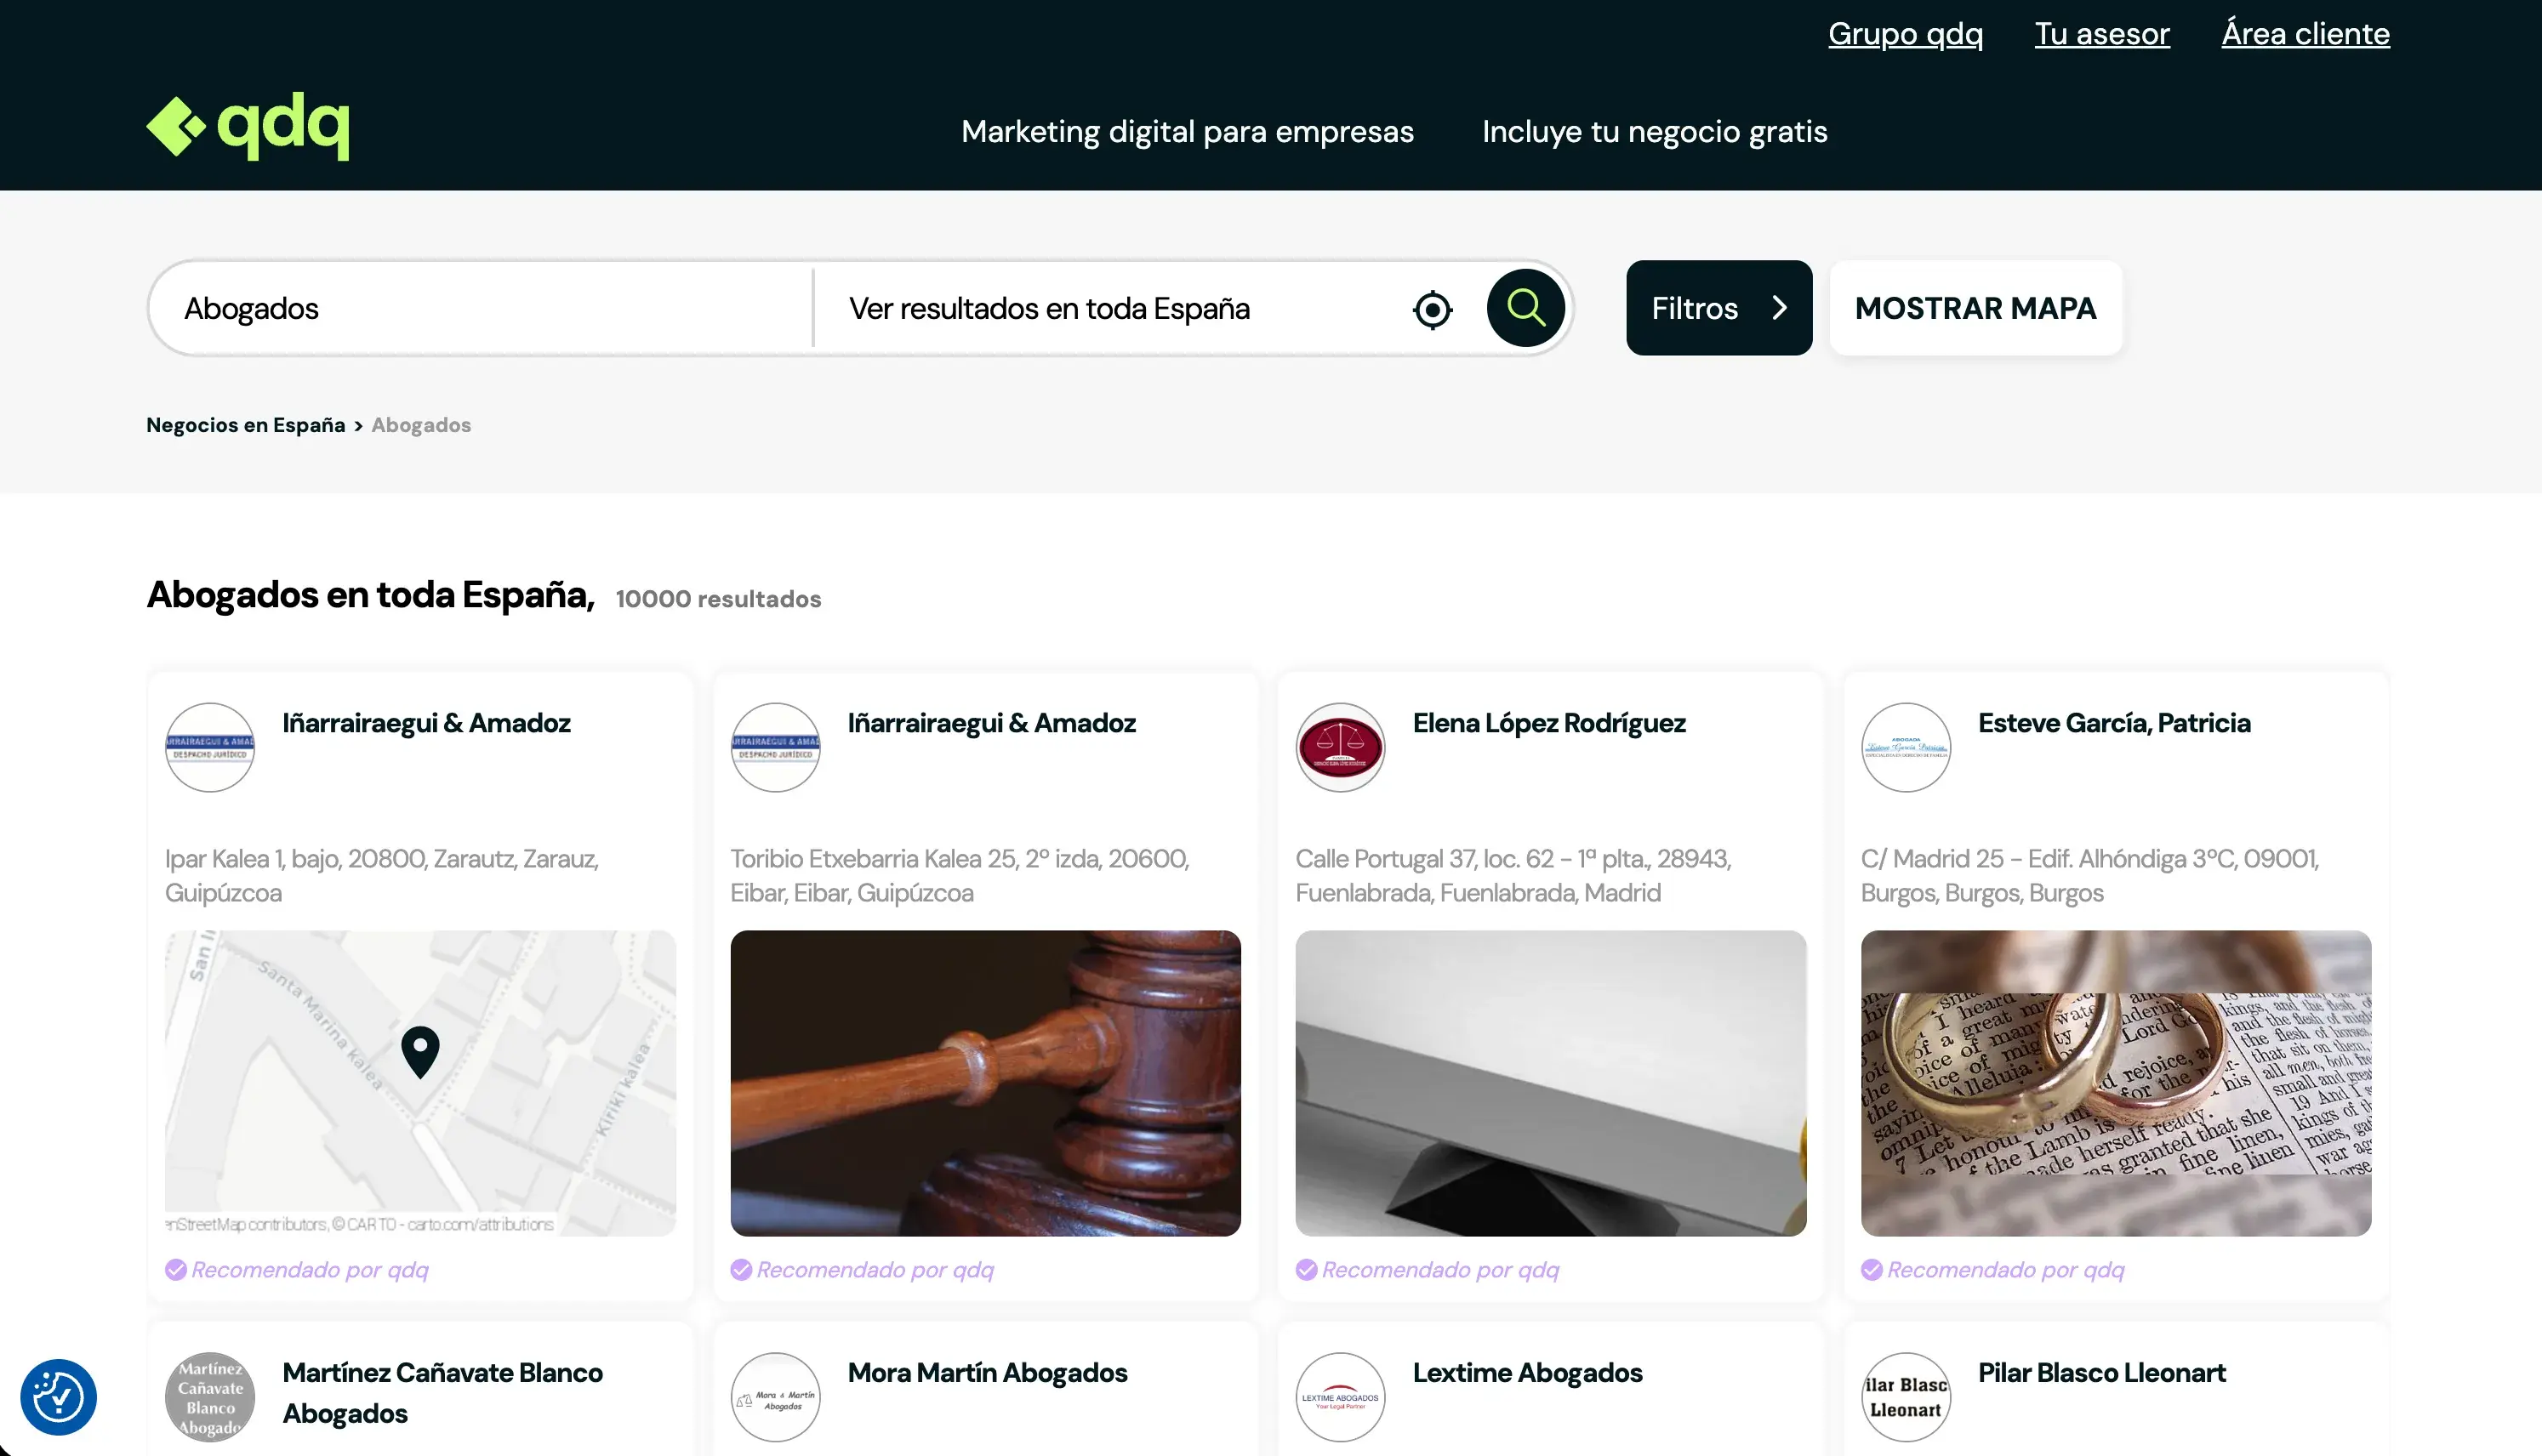Click the Abogados breadcrumb item

click(421, 425)
